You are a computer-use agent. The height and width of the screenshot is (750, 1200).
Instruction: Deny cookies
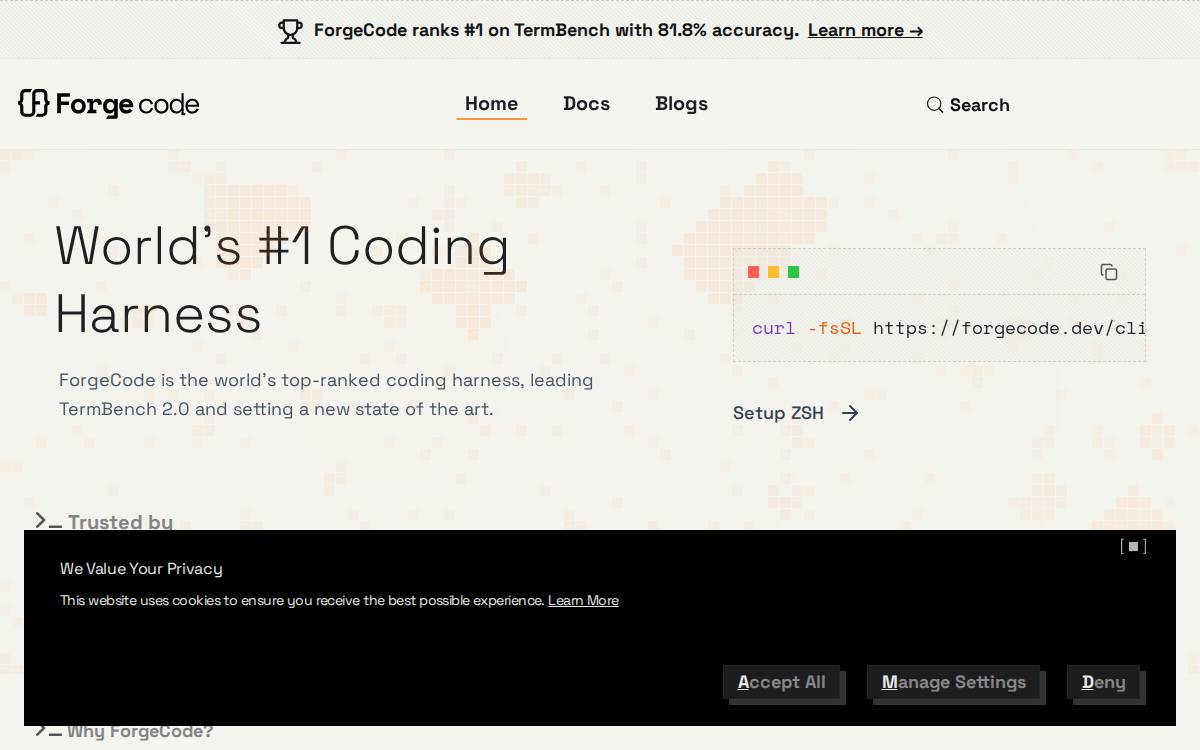(x=1104, y=682)
